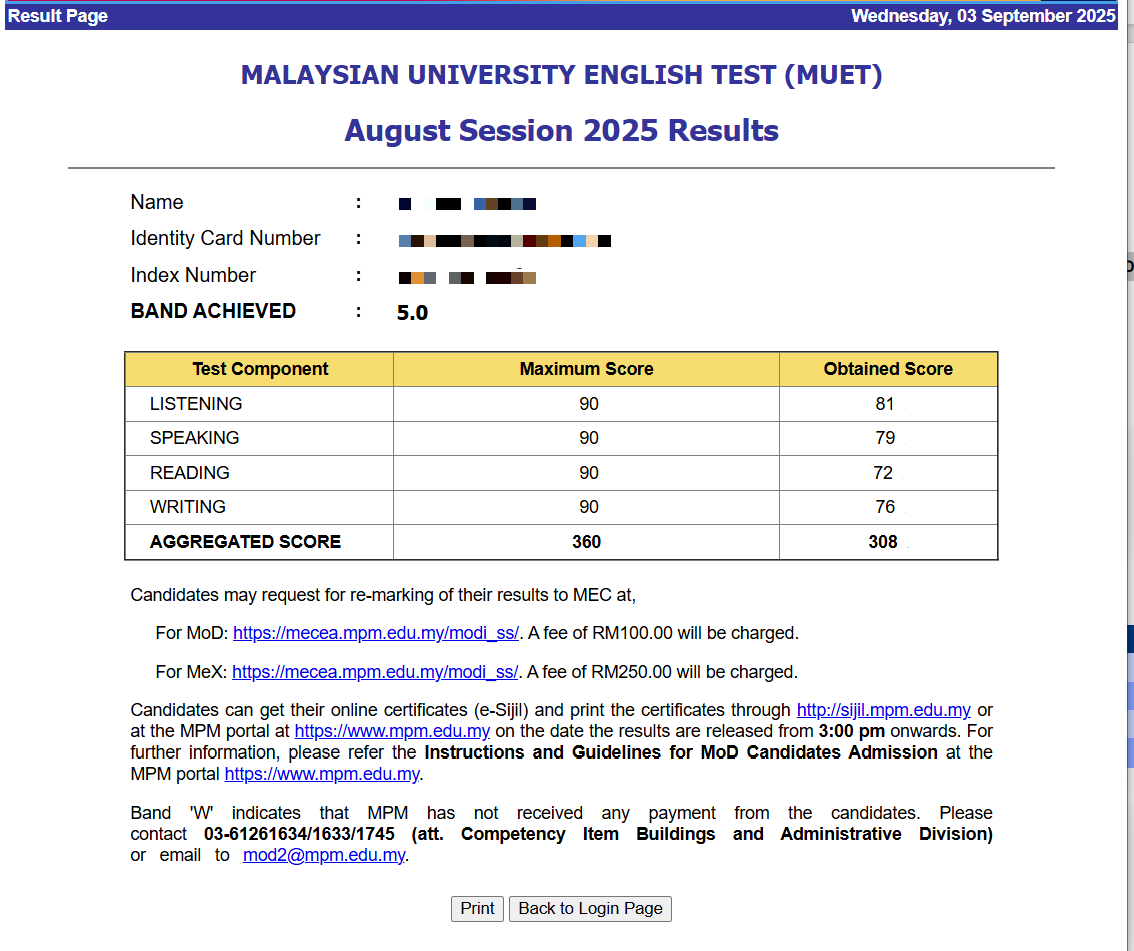Screen dimensions: 1134x951
Task: Click the Print button
Action: pyautogui.click(x=477, y=908)
